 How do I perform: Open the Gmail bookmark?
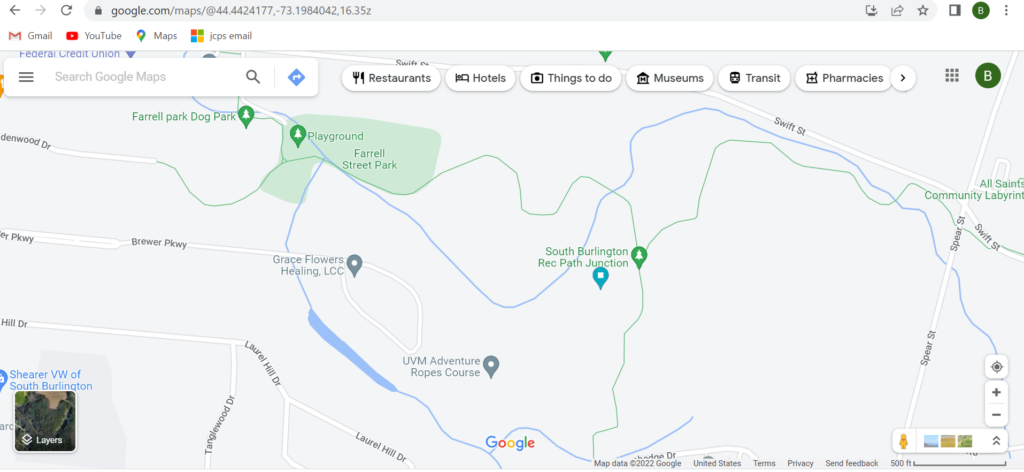[31, 36]
